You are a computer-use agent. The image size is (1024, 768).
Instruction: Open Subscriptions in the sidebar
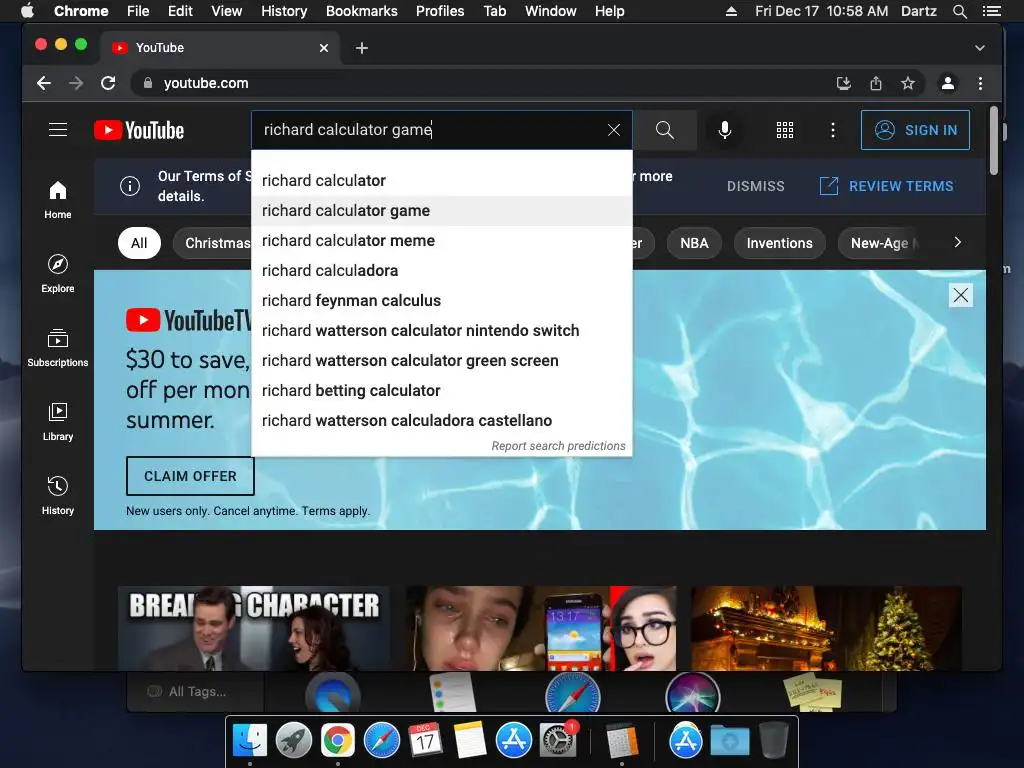tap(58, 348)
